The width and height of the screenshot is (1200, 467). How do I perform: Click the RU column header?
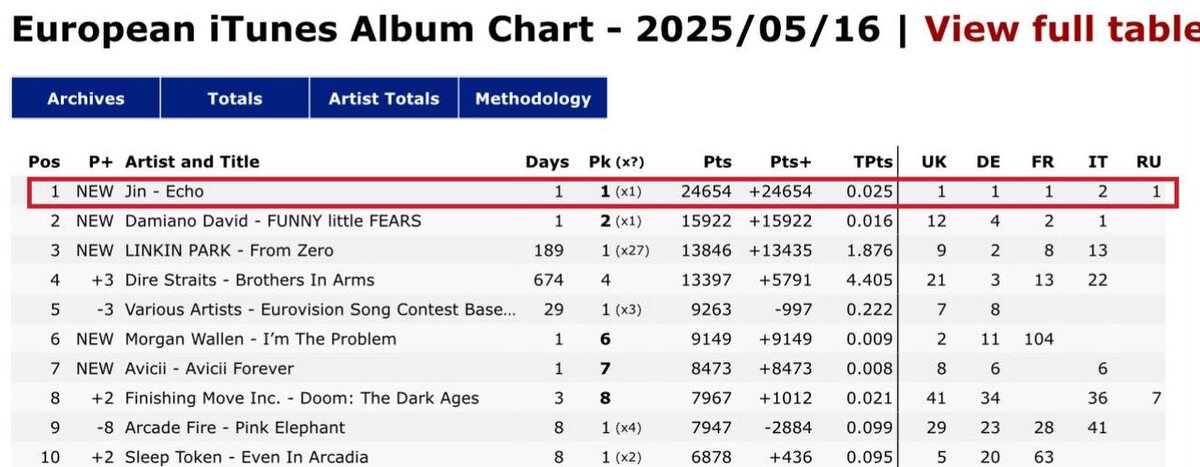point(1149,162)
